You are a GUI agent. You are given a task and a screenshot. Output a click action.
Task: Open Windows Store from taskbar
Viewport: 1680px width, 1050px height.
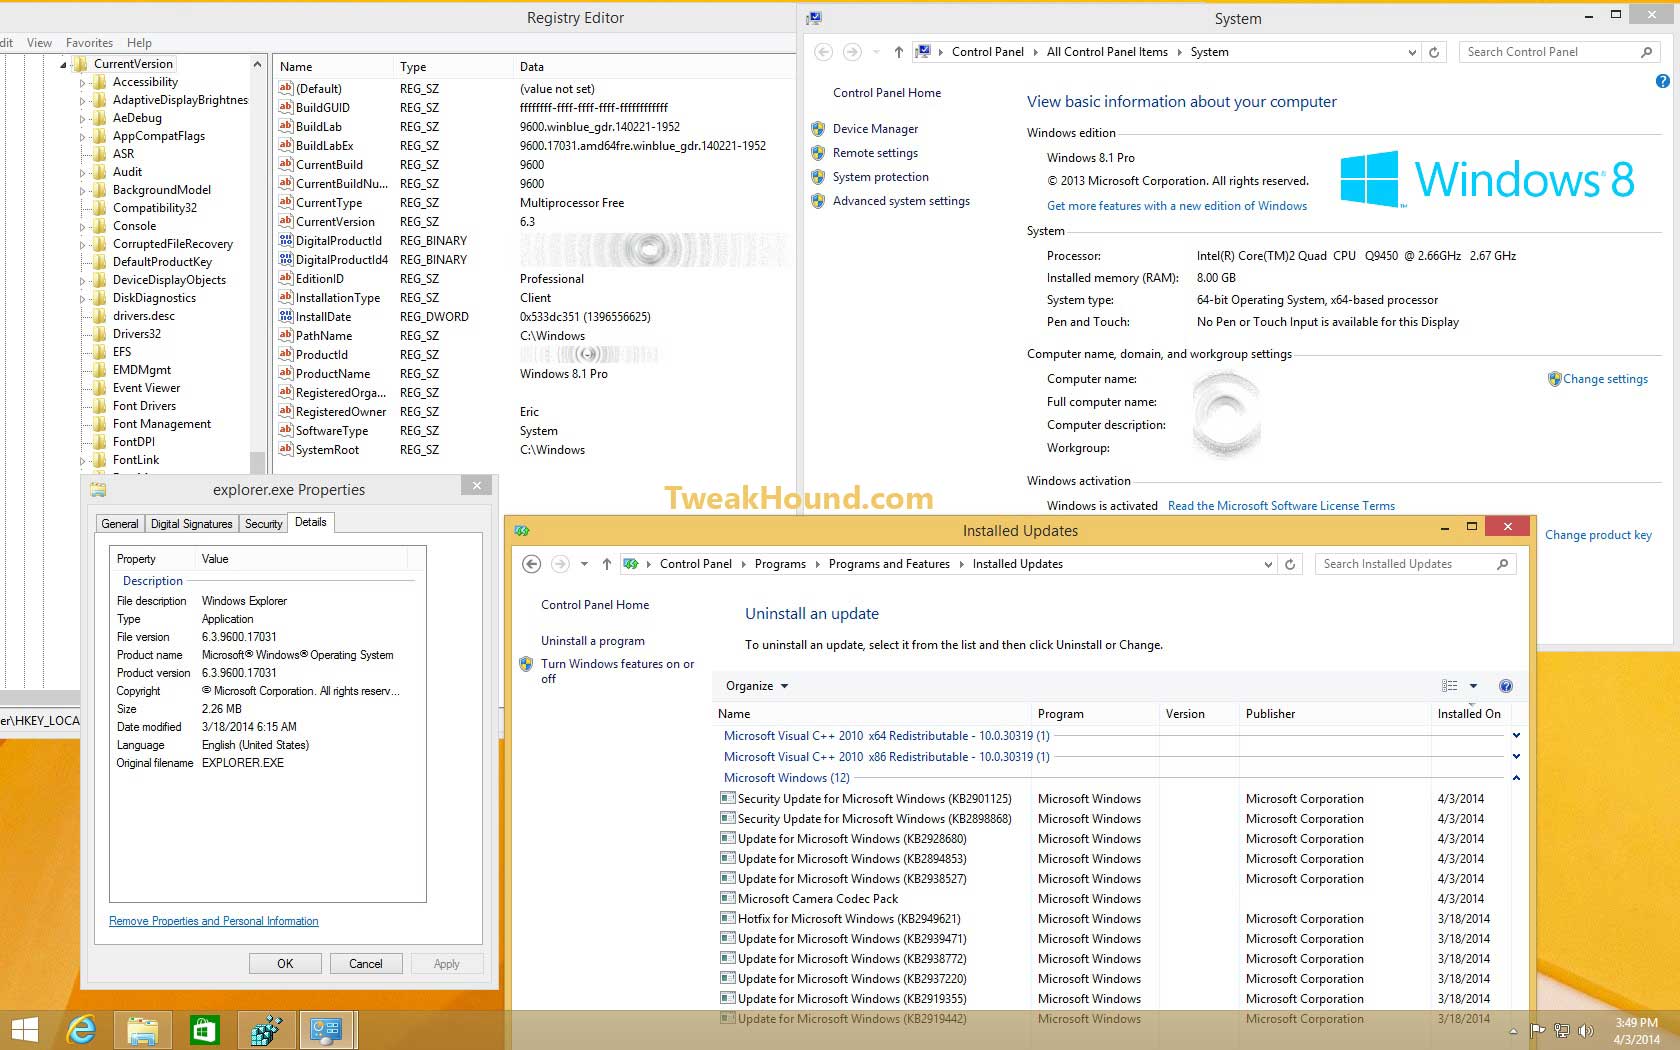coord(204,1030)
